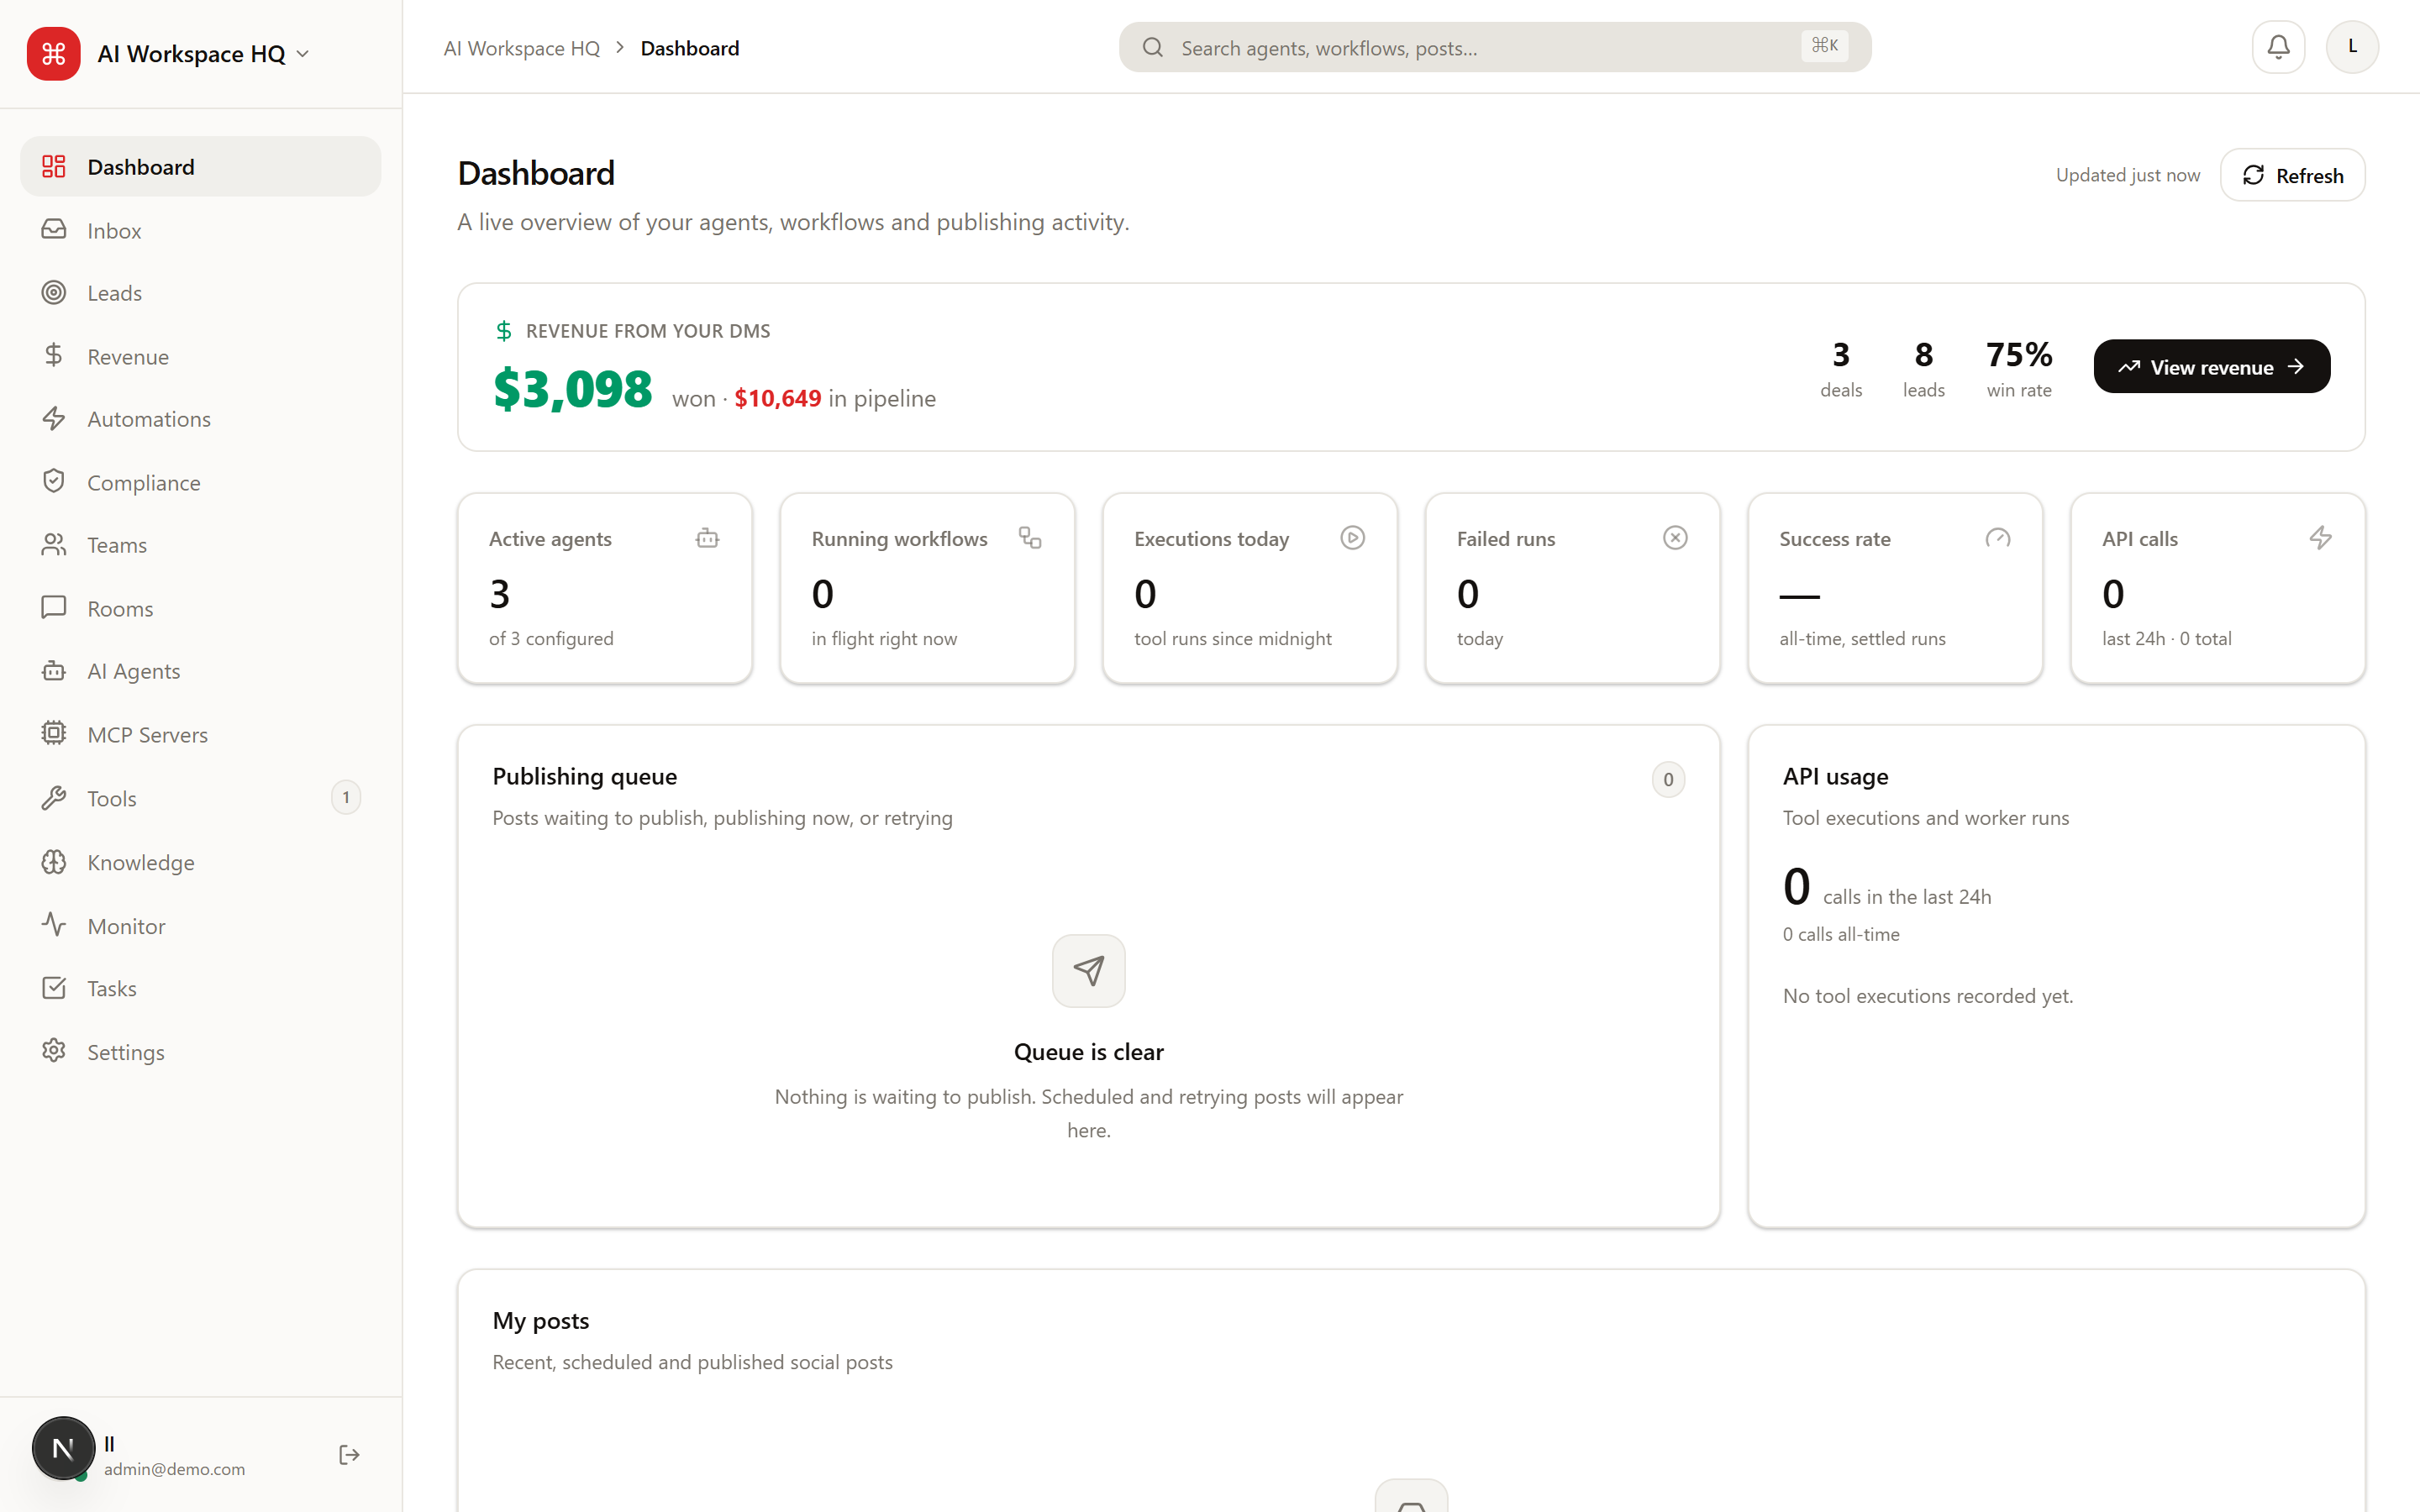
Task: Click the search magnifier icon
Action: [1152, 47]
